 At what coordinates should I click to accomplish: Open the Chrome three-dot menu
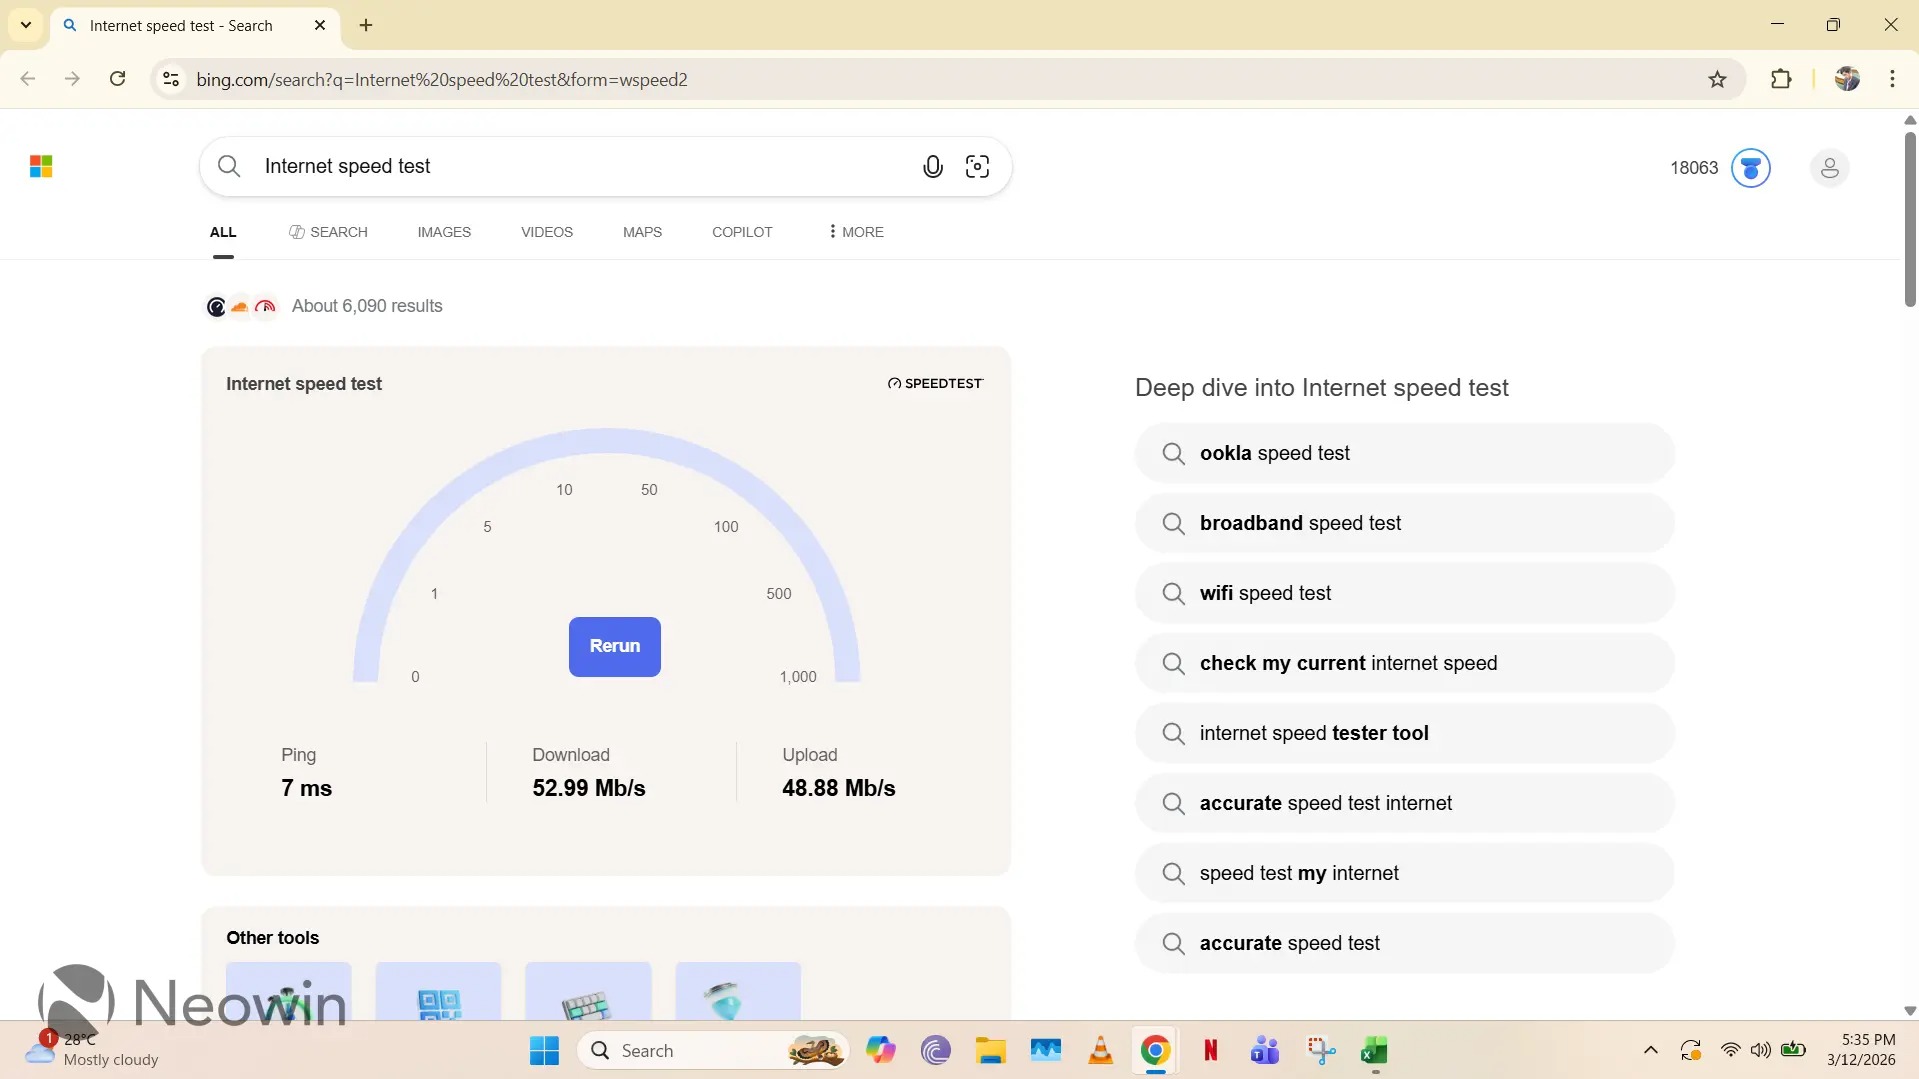pyautogui.click(x=1892, y=80)
